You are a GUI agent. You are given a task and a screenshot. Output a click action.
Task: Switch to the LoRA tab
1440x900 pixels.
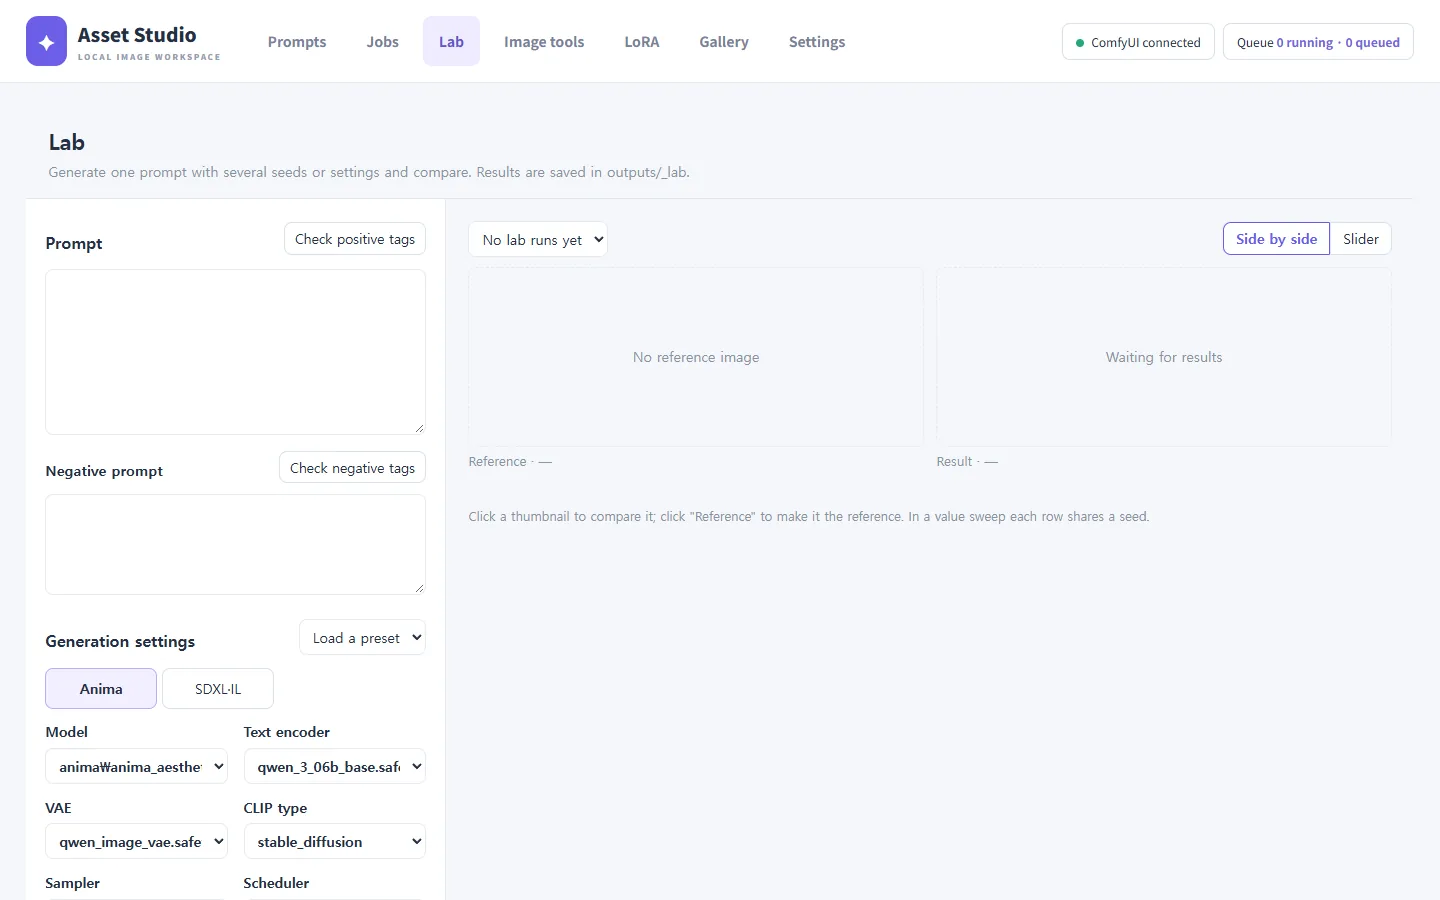[x=642, y=42]
